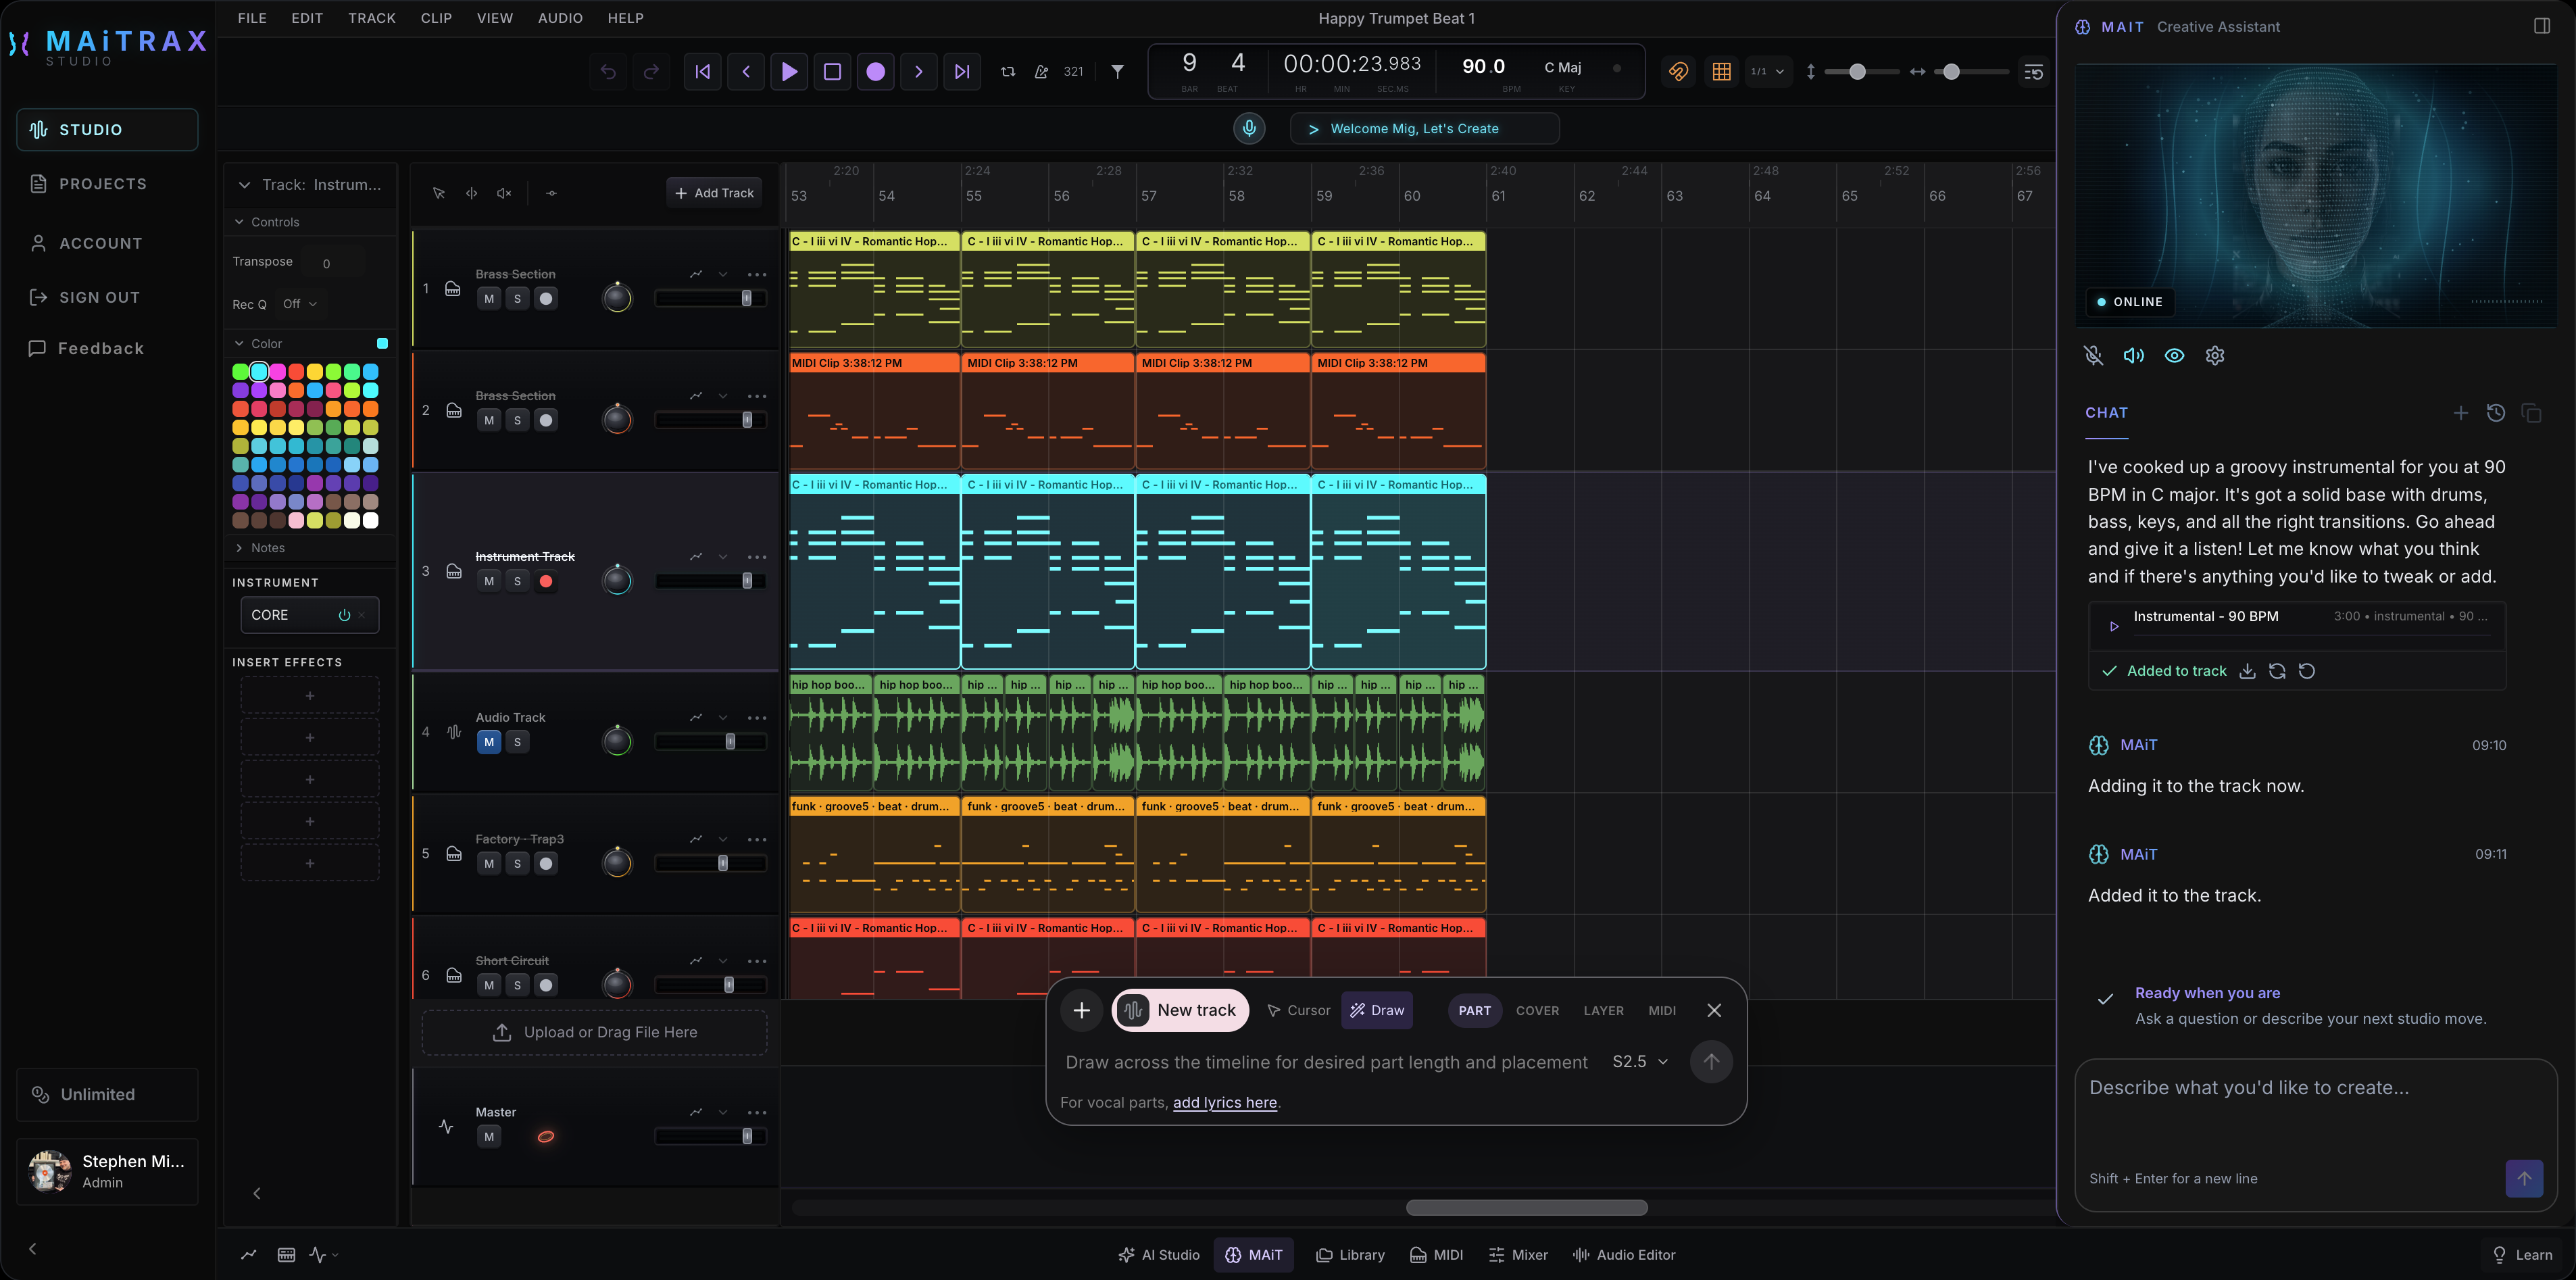This screenshot has width=2576, height=1280.
Task: Show automation for Audio Track
Action: coord(696,717)
